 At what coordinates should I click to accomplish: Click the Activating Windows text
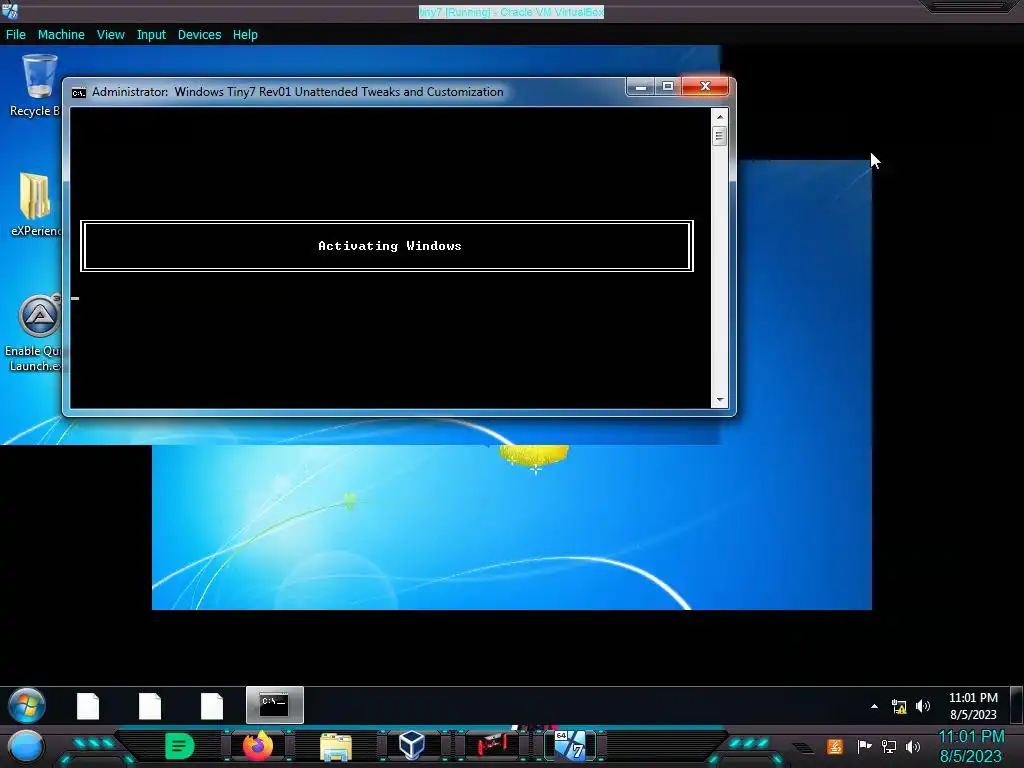click(x=389, y=246)
